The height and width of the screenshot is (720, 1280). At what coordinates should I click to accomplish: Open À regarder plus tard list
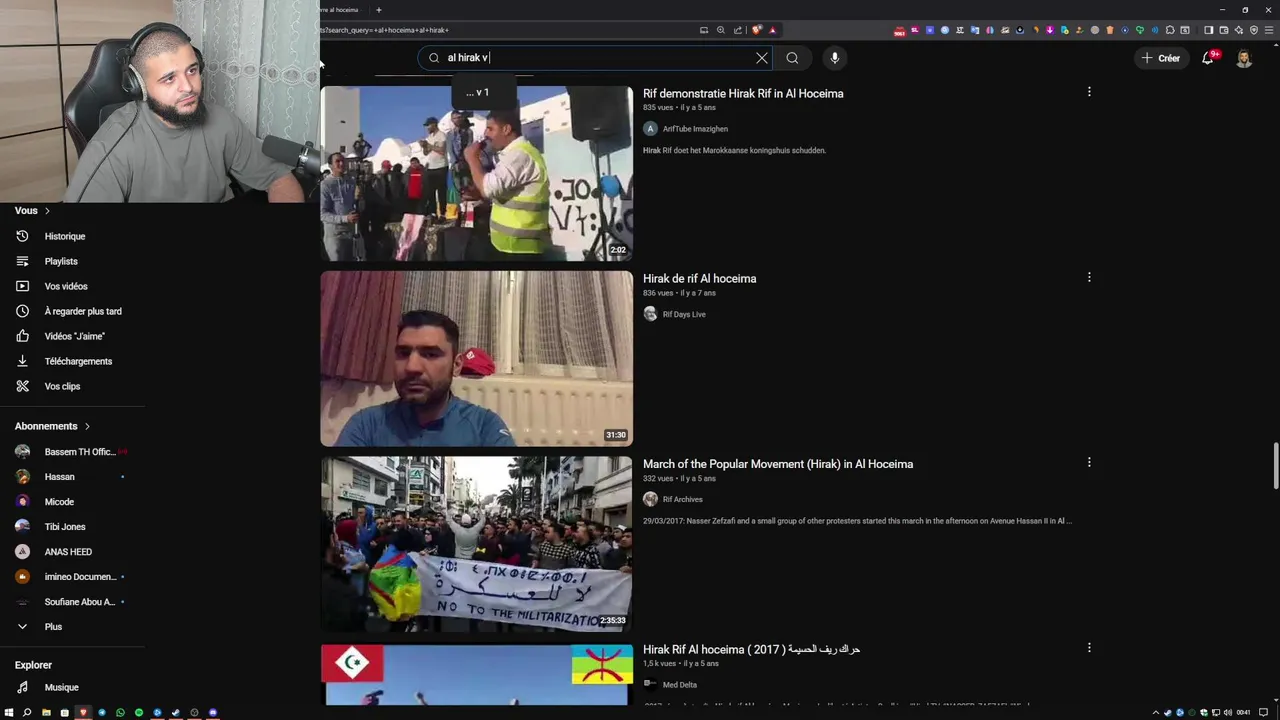coord(83,311)
